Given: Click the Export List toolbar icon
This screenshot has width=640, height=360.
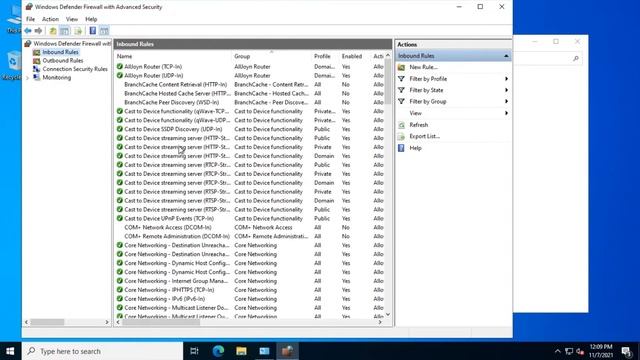Looking at the screenshot, I should [78, 31].
